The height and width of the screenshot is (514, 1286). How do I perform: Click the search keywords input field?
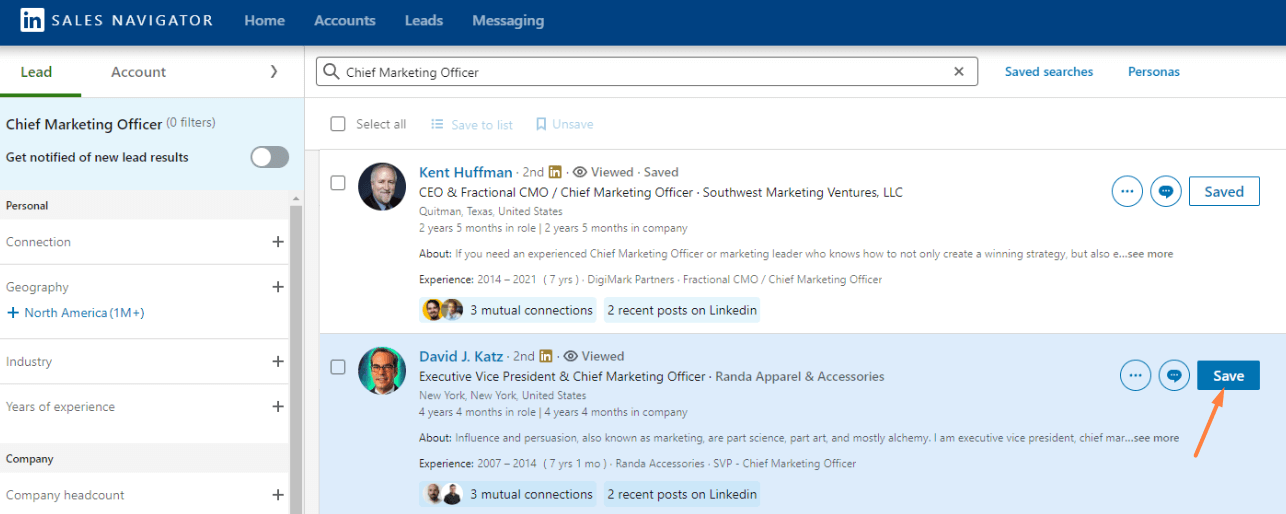click(x=646, y=72)
